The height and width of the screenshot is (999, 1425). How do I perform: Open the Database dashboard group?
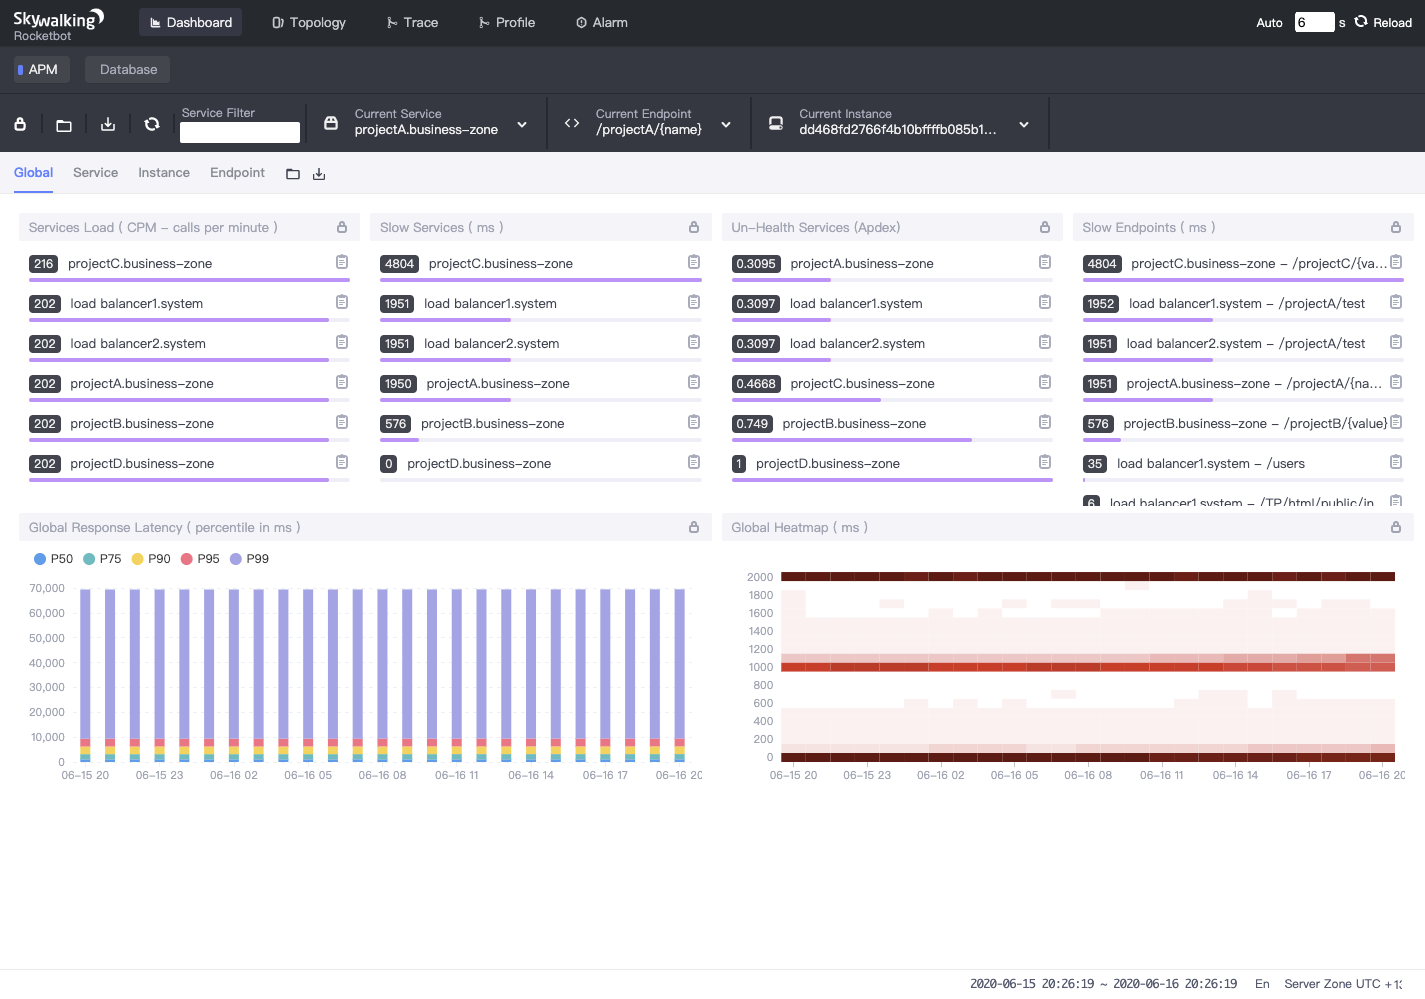(x=128, y=69)
